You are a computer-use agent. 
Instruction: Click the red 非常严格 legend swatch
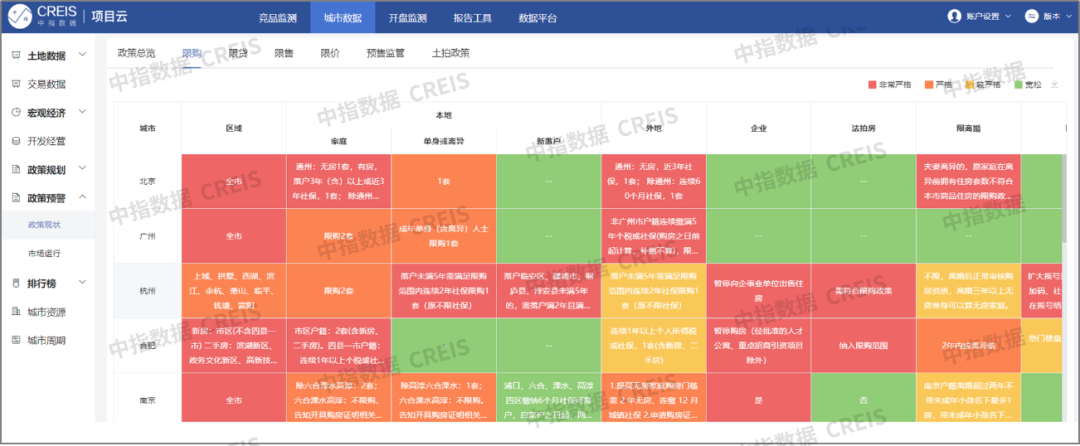[x=872, y=85]
